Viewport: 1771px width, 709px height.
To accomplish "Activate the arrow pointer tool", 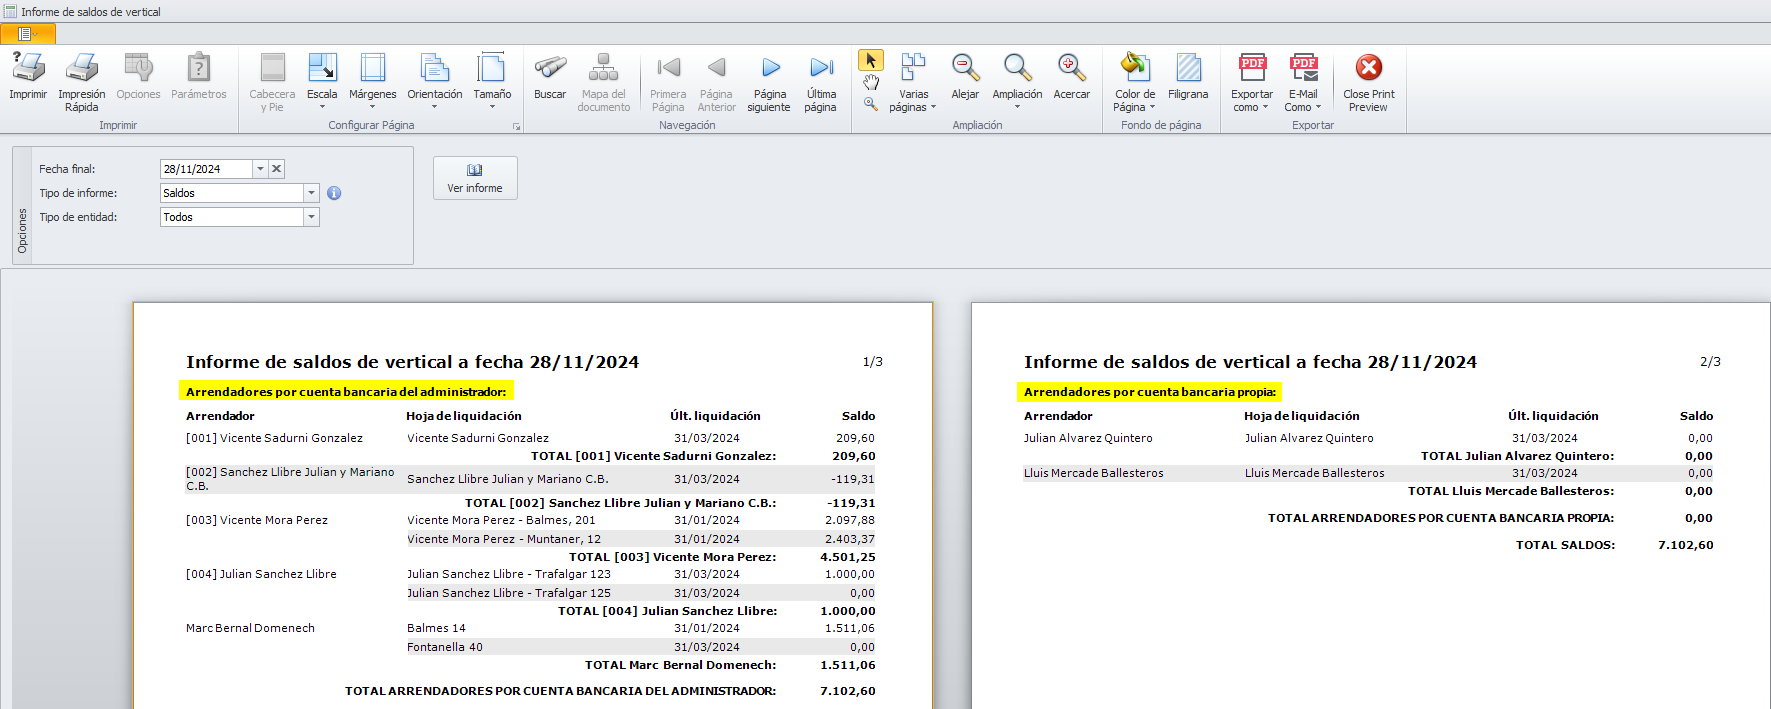I will (x=871, y=61).
